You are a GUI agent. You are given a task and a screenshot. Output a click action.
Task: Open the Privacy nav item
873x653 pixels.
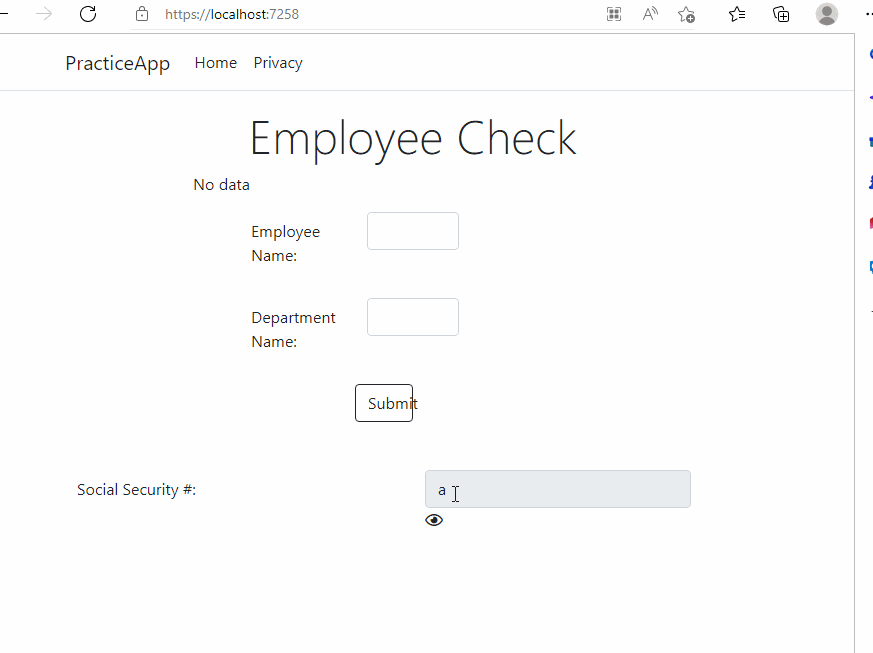278,63
